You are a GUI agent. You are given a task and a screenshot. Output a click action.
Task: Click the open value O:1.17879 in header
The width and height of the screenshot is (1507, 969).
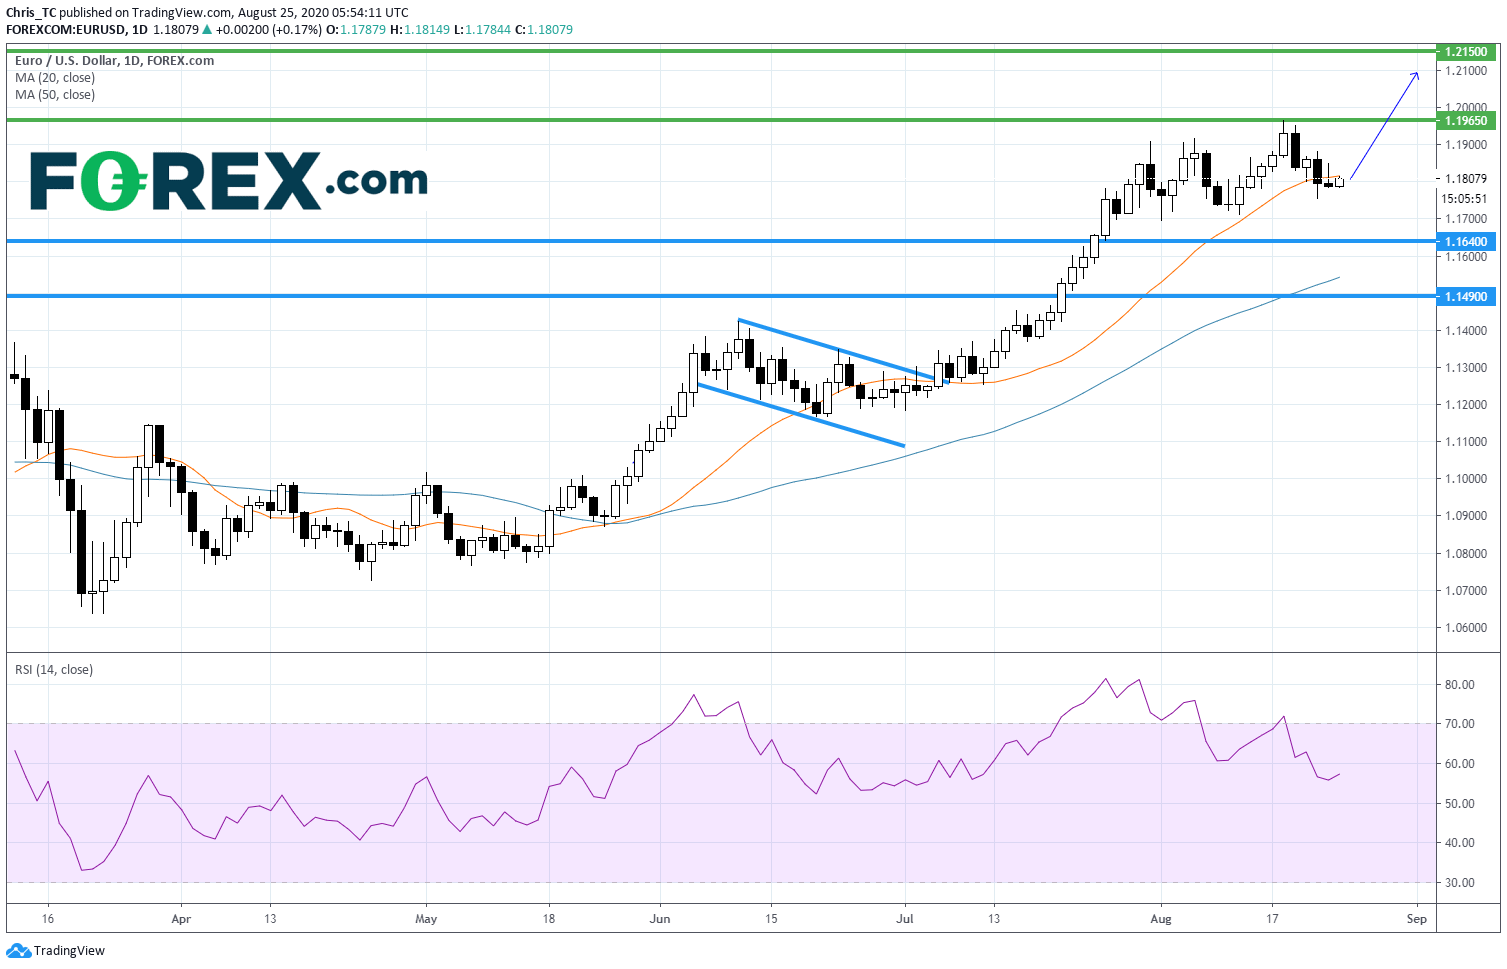click(x=355, y=30)
